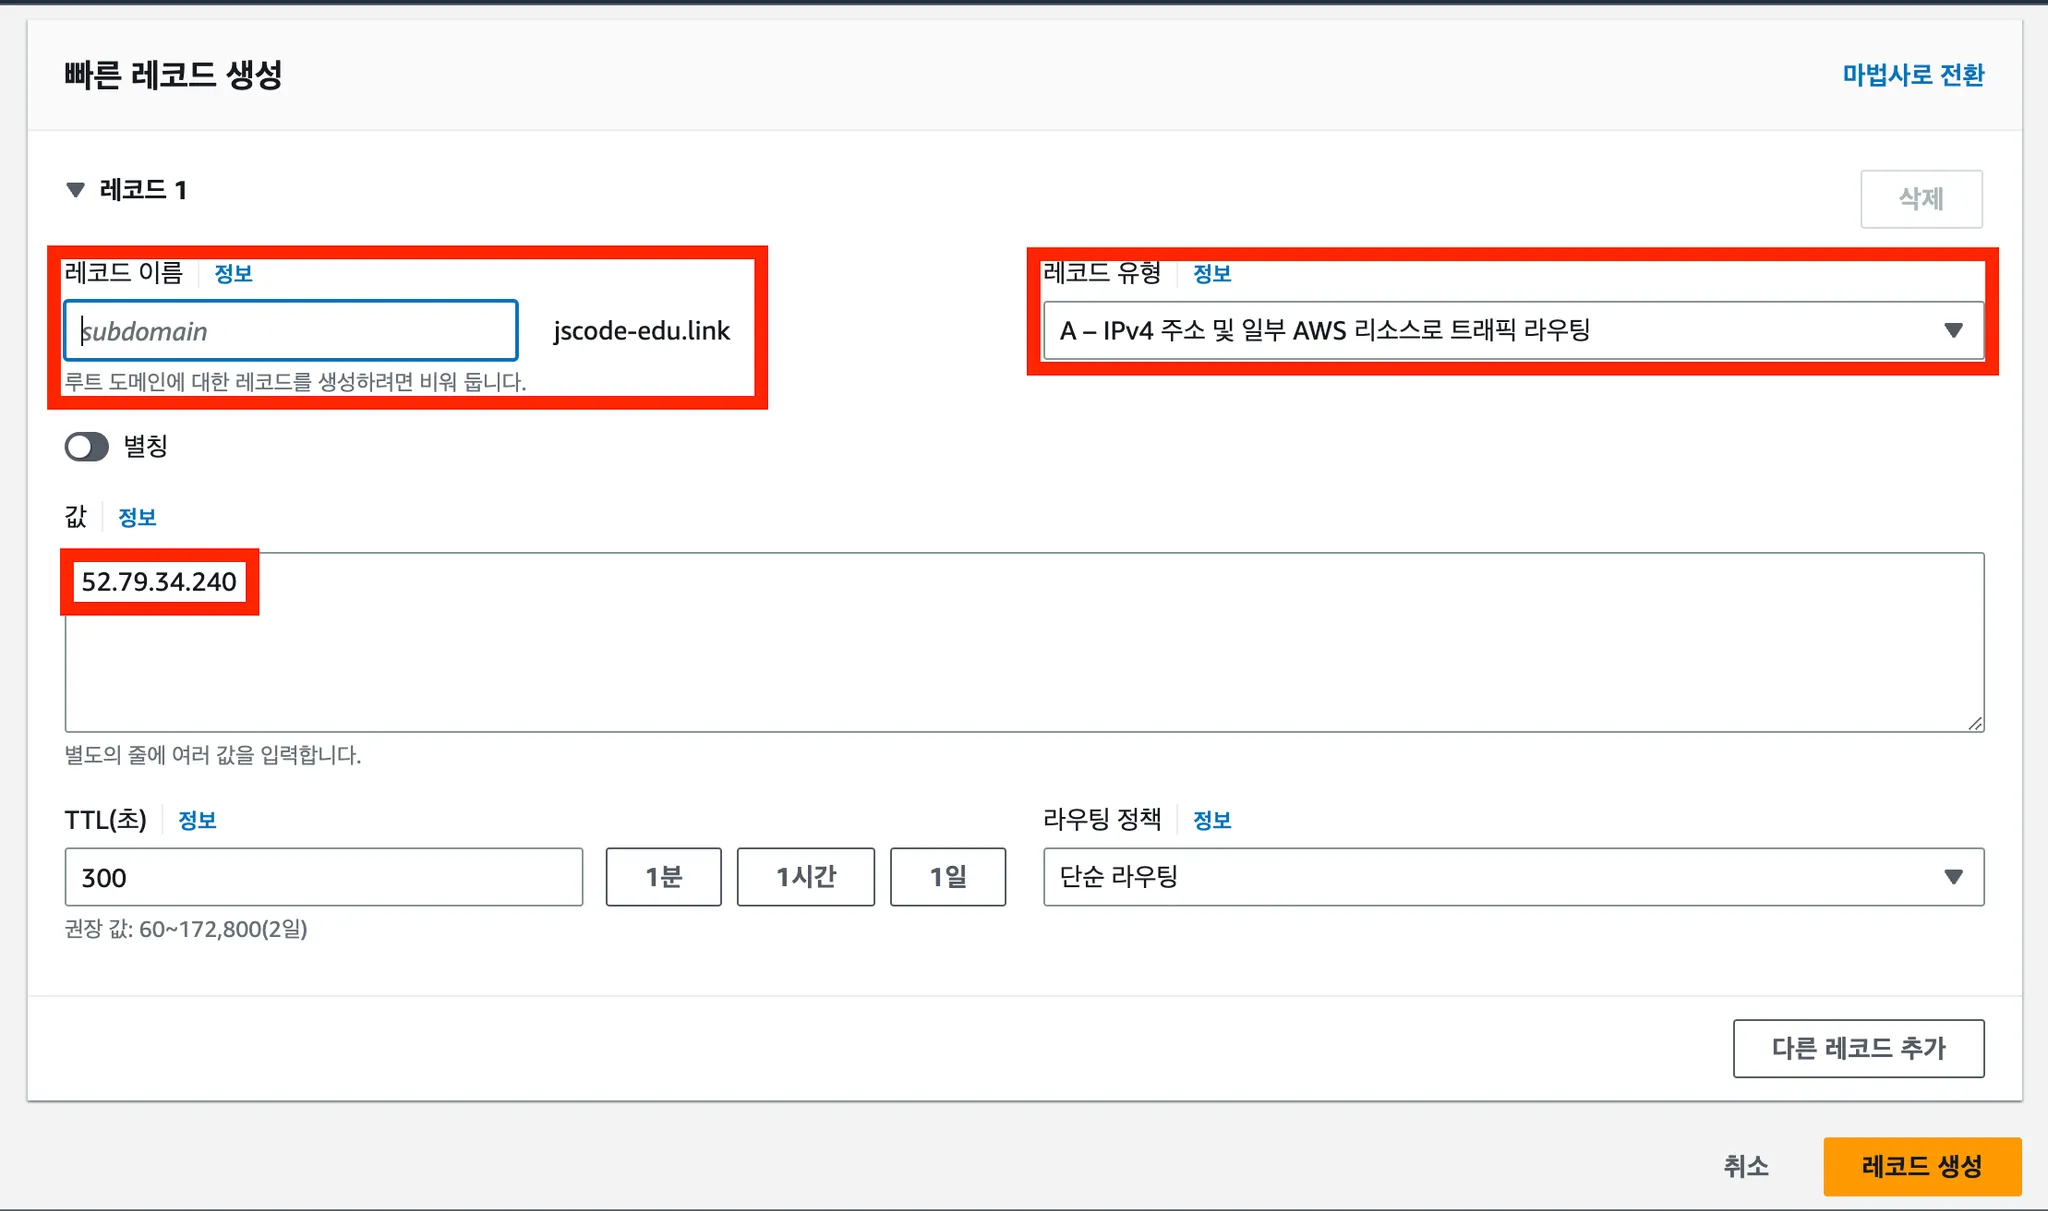Open 정보 link next to TTL(초)
The height and width of the screenshot is (1211, 2048).
(197, 820)
